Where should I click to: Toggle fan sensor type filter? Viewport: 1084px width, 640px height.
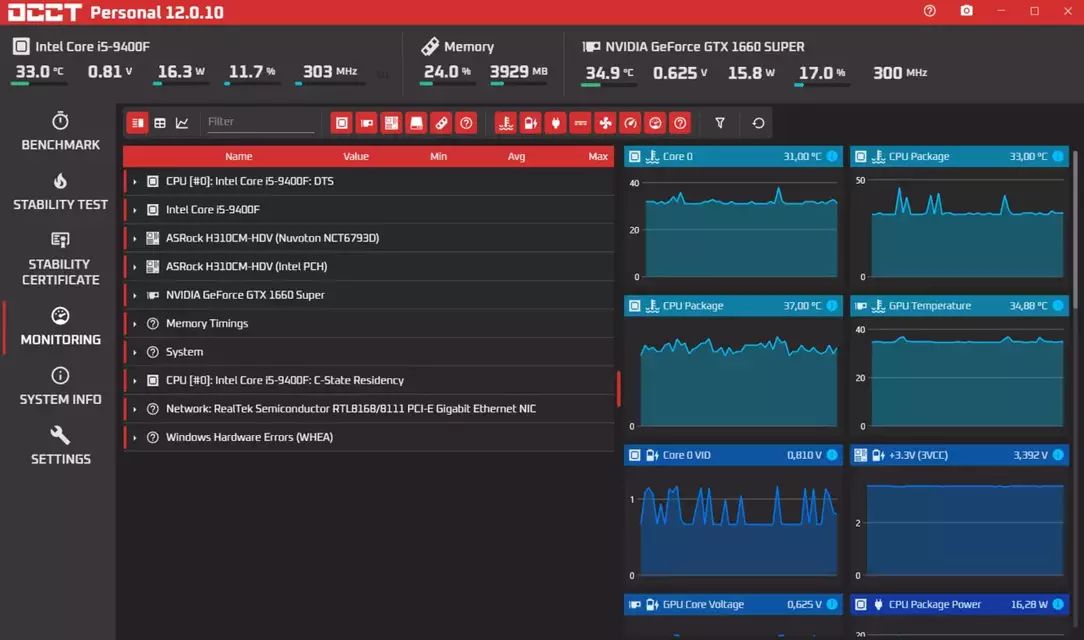pos(606,123)
